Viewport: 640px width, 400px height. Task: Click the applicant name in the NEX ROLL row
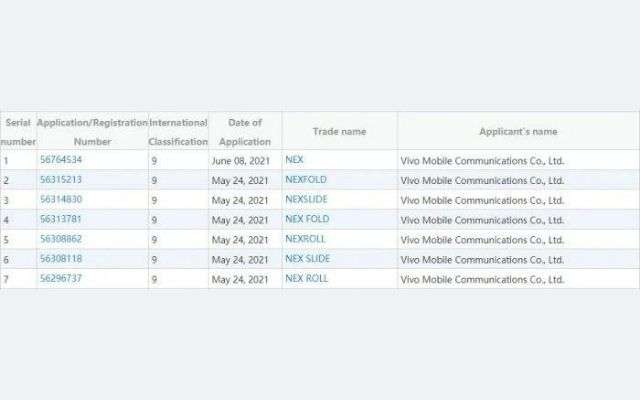pos(482,280)
